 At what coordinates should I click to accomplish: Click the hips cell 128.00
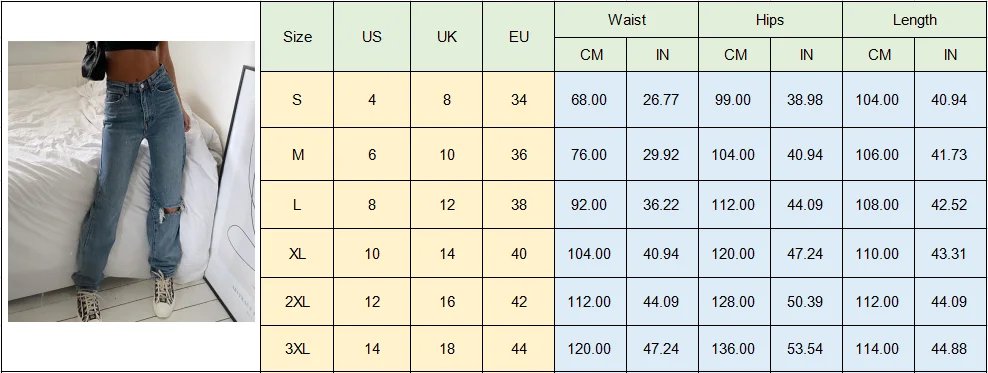(x=735, y=302)
